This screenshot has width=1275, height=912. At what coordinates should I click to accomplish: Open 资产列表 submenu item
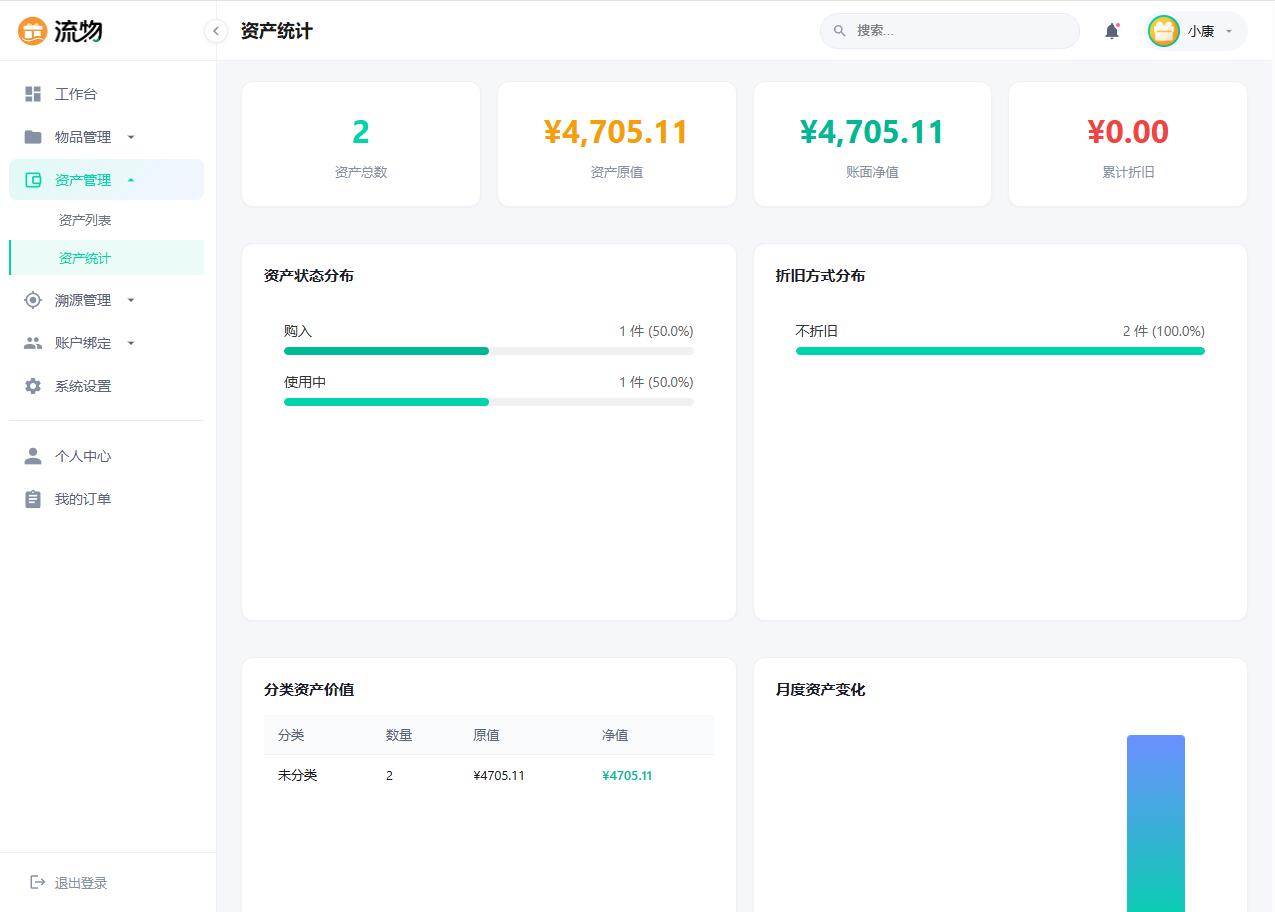point(106,220)
